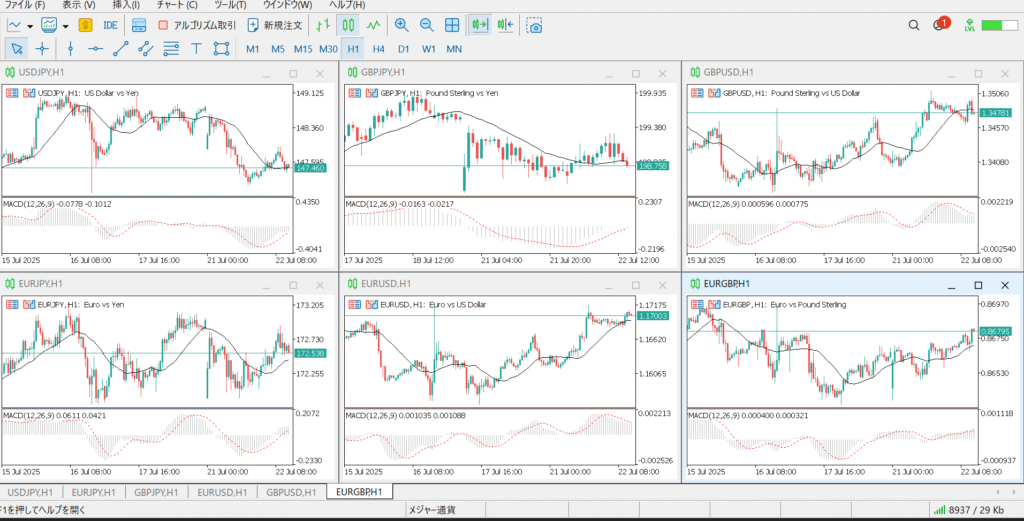Switch timeframe to M5
The height and width of the screenshot is (521, 1024).
(x=278, y=49)
